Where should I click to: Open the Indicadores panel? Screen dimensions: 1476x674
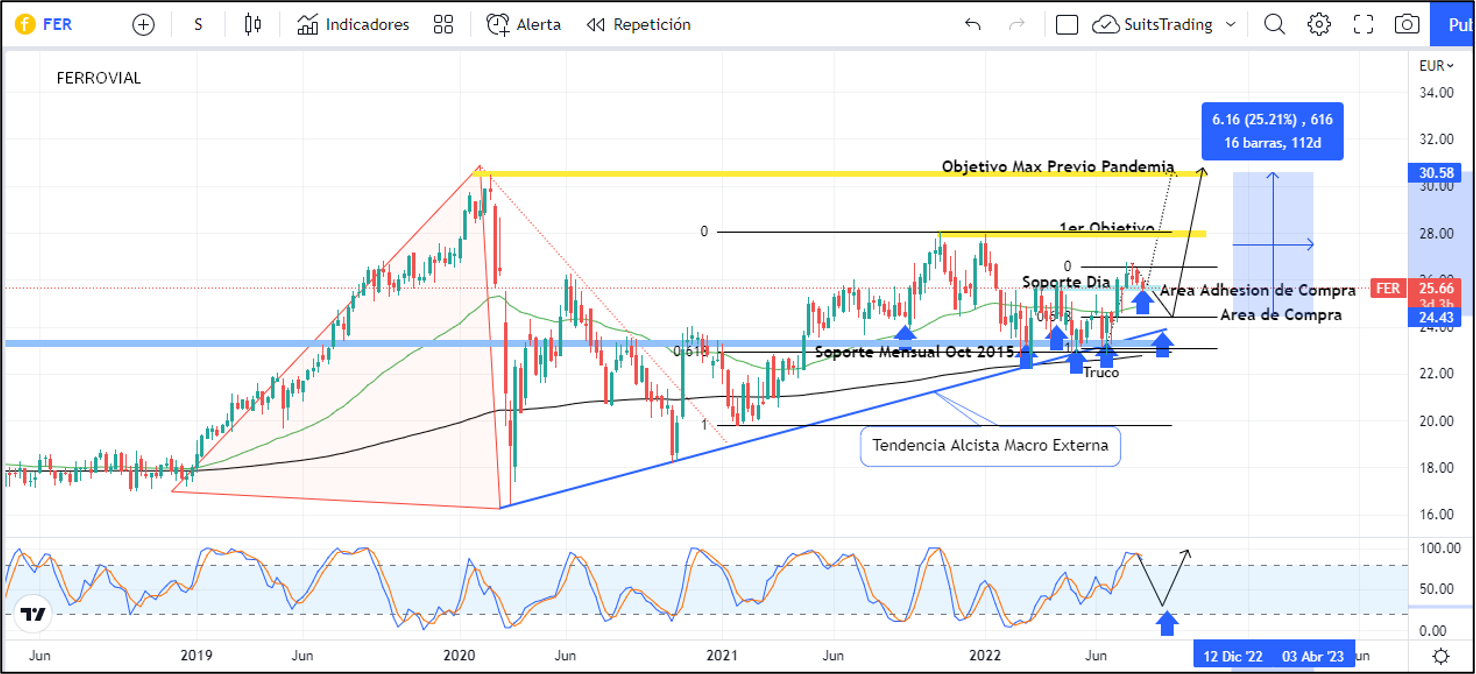coord(354,25)
